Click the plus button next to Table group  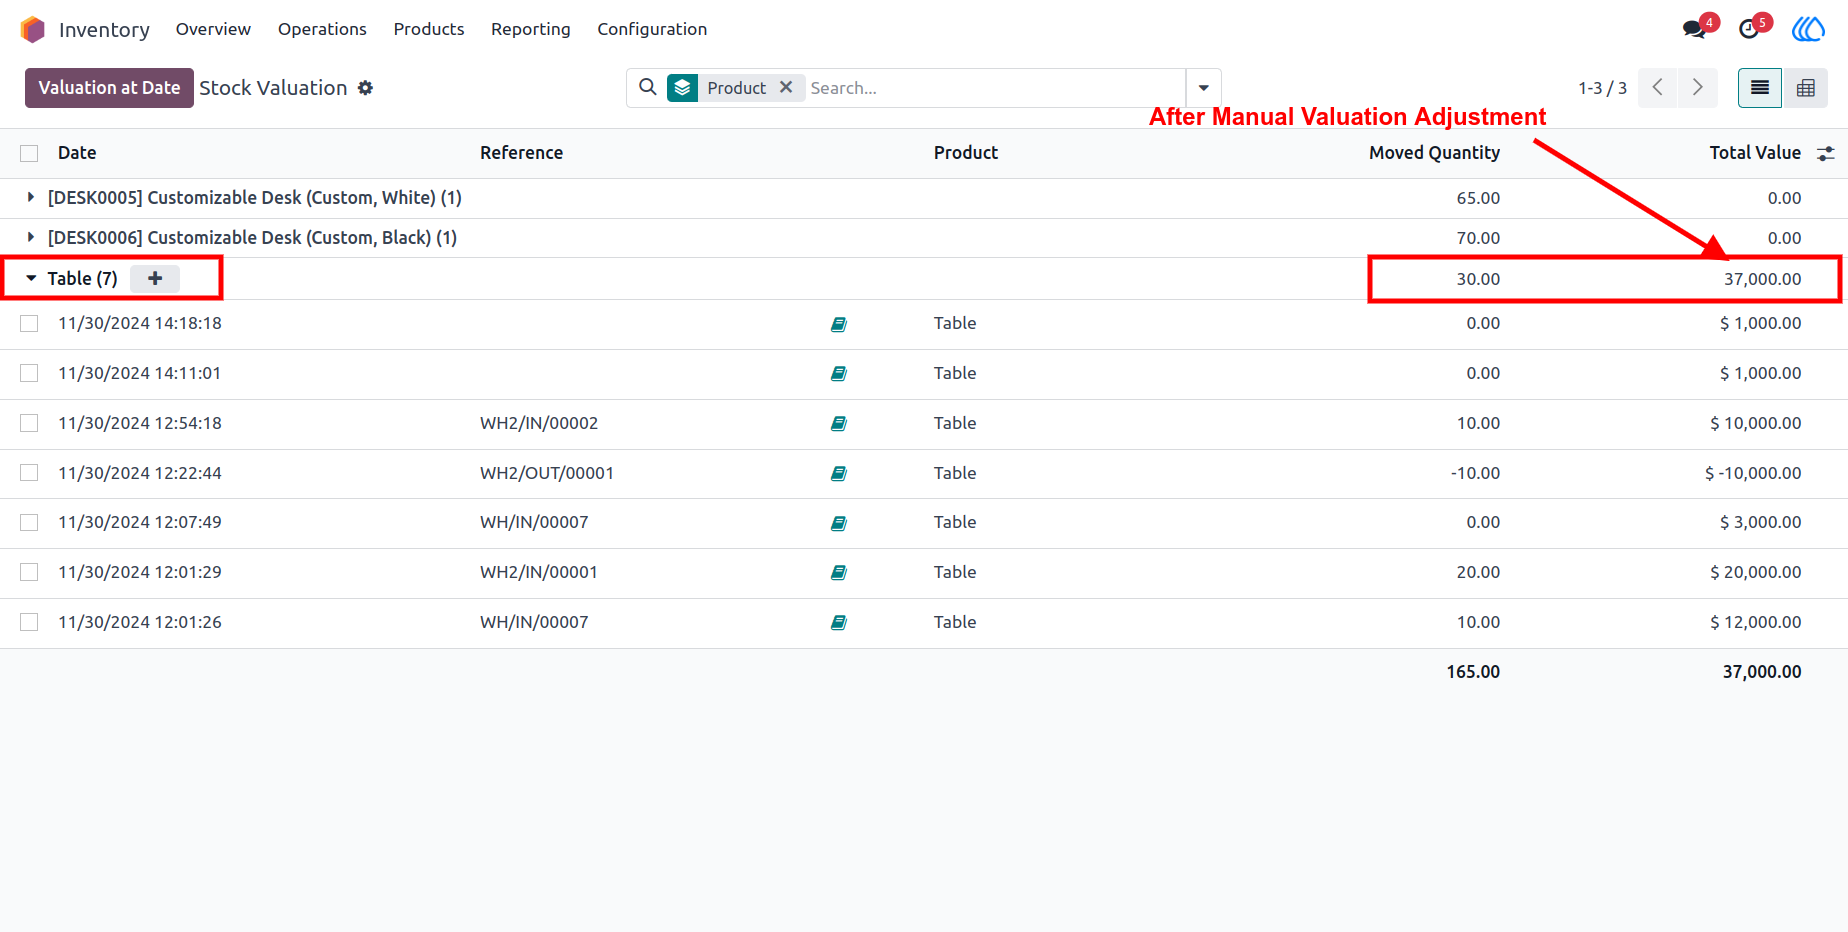tap(155, 278)
